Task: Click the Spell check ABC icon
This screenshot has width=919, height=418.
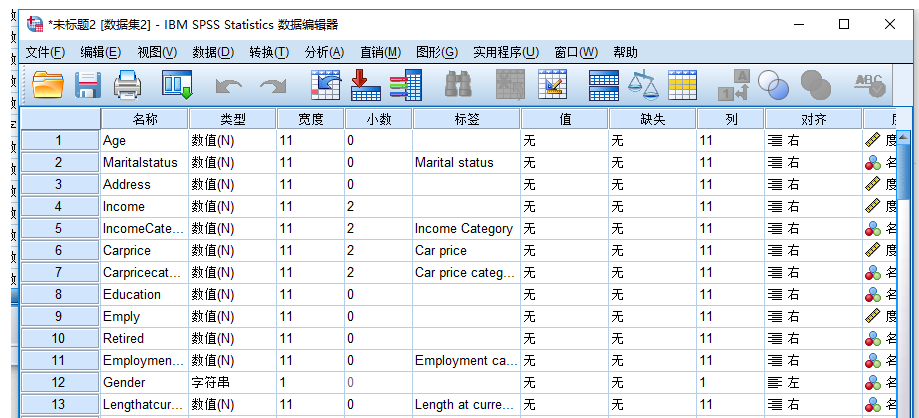Action: click(869, 85)
